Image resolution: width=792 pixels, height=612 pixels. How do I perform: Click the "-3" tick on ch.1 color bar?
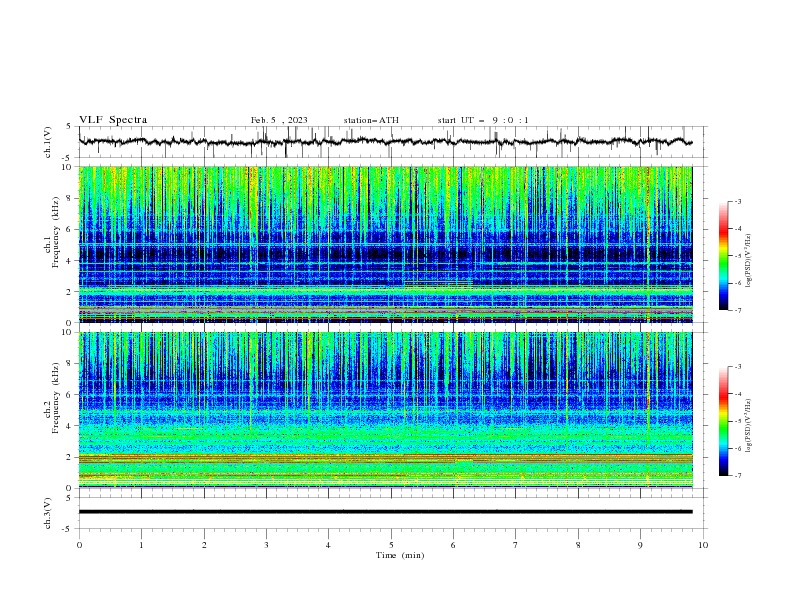737,201
